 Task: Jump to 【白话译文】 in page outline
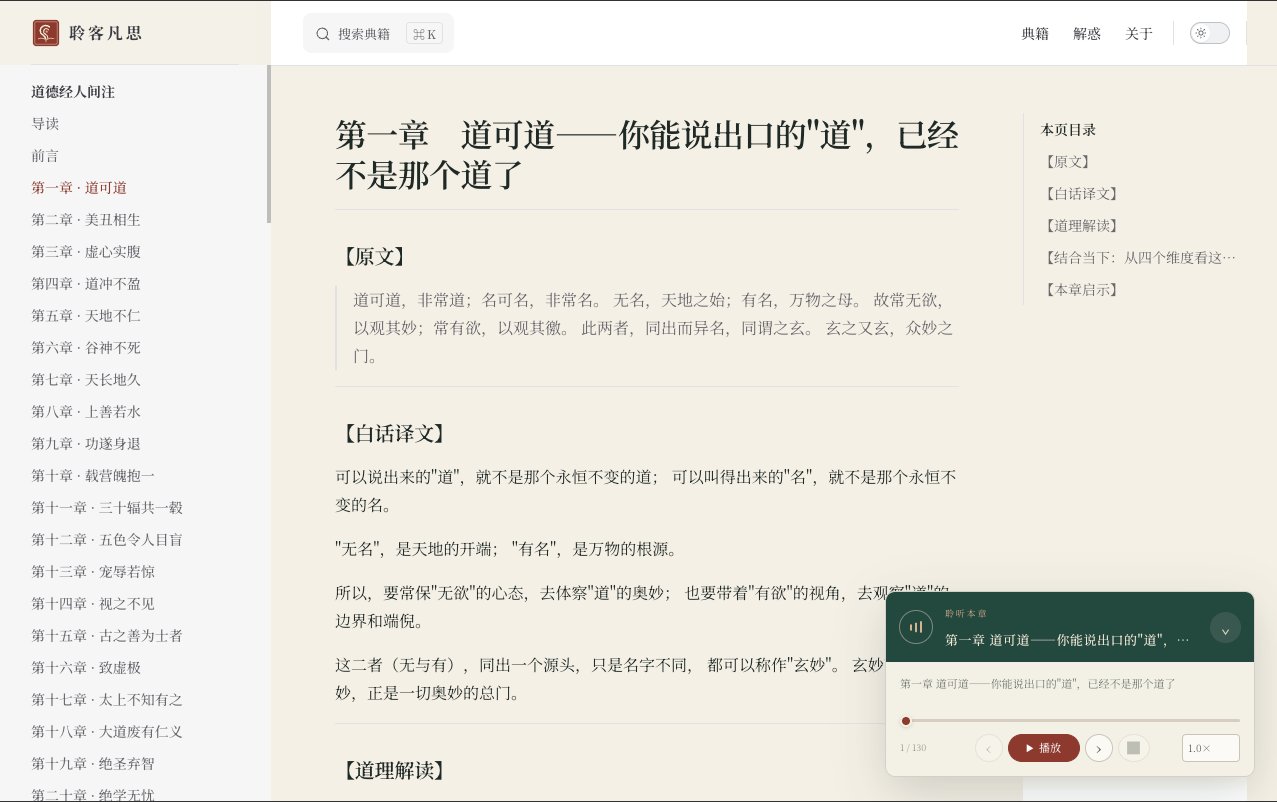[x=1082, y=194]
